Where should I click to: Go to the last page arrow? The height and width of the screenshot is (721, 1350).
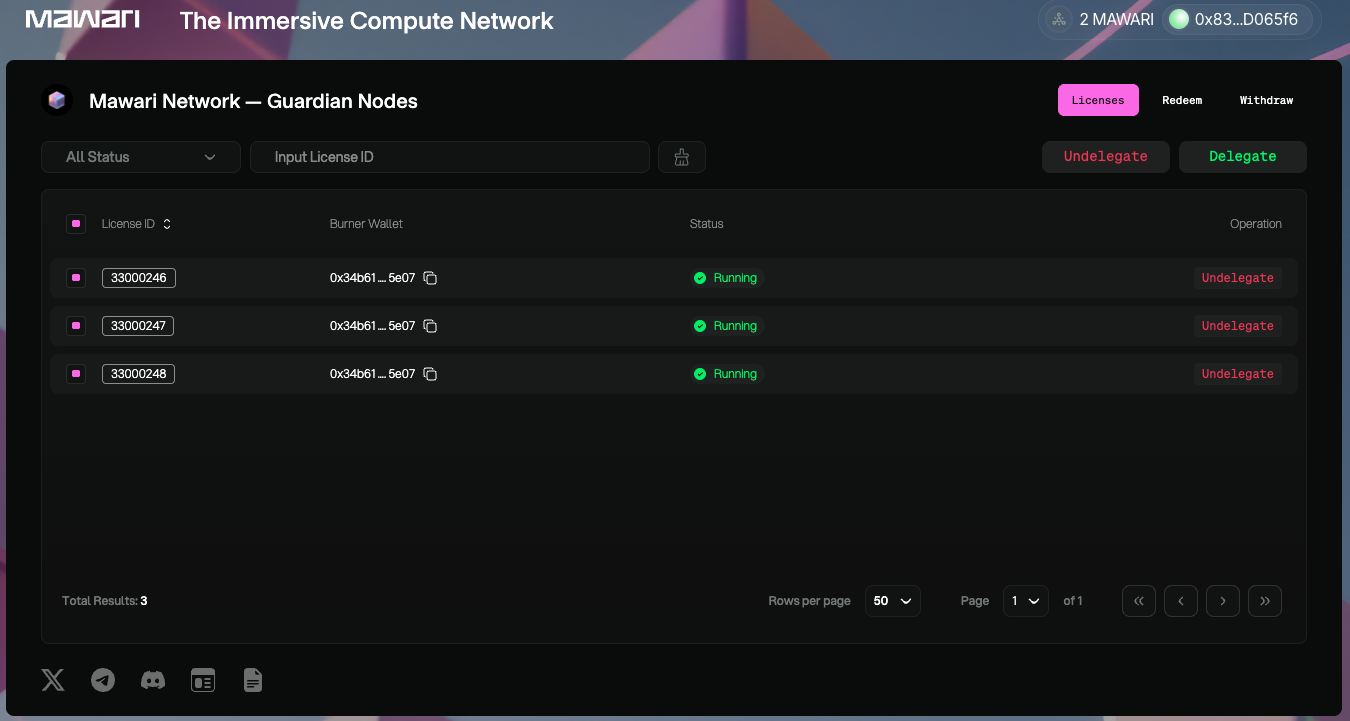point(1265,601)
